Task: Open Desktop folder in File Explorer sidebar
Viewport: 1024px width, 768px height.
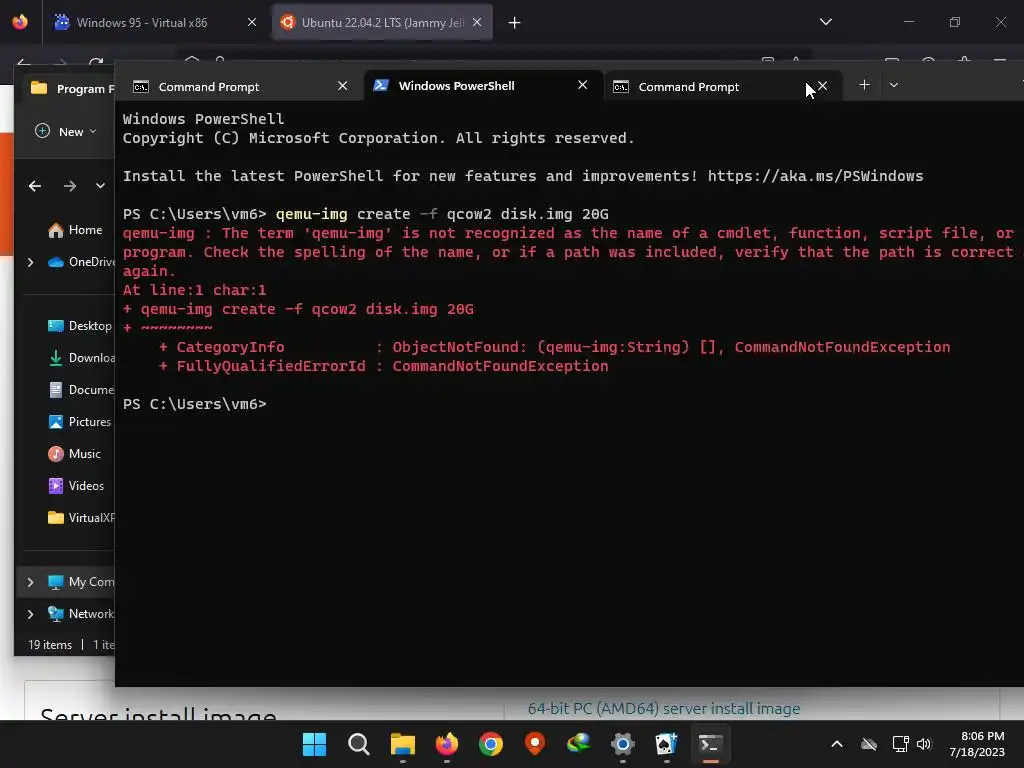Action: coord(80,326)
